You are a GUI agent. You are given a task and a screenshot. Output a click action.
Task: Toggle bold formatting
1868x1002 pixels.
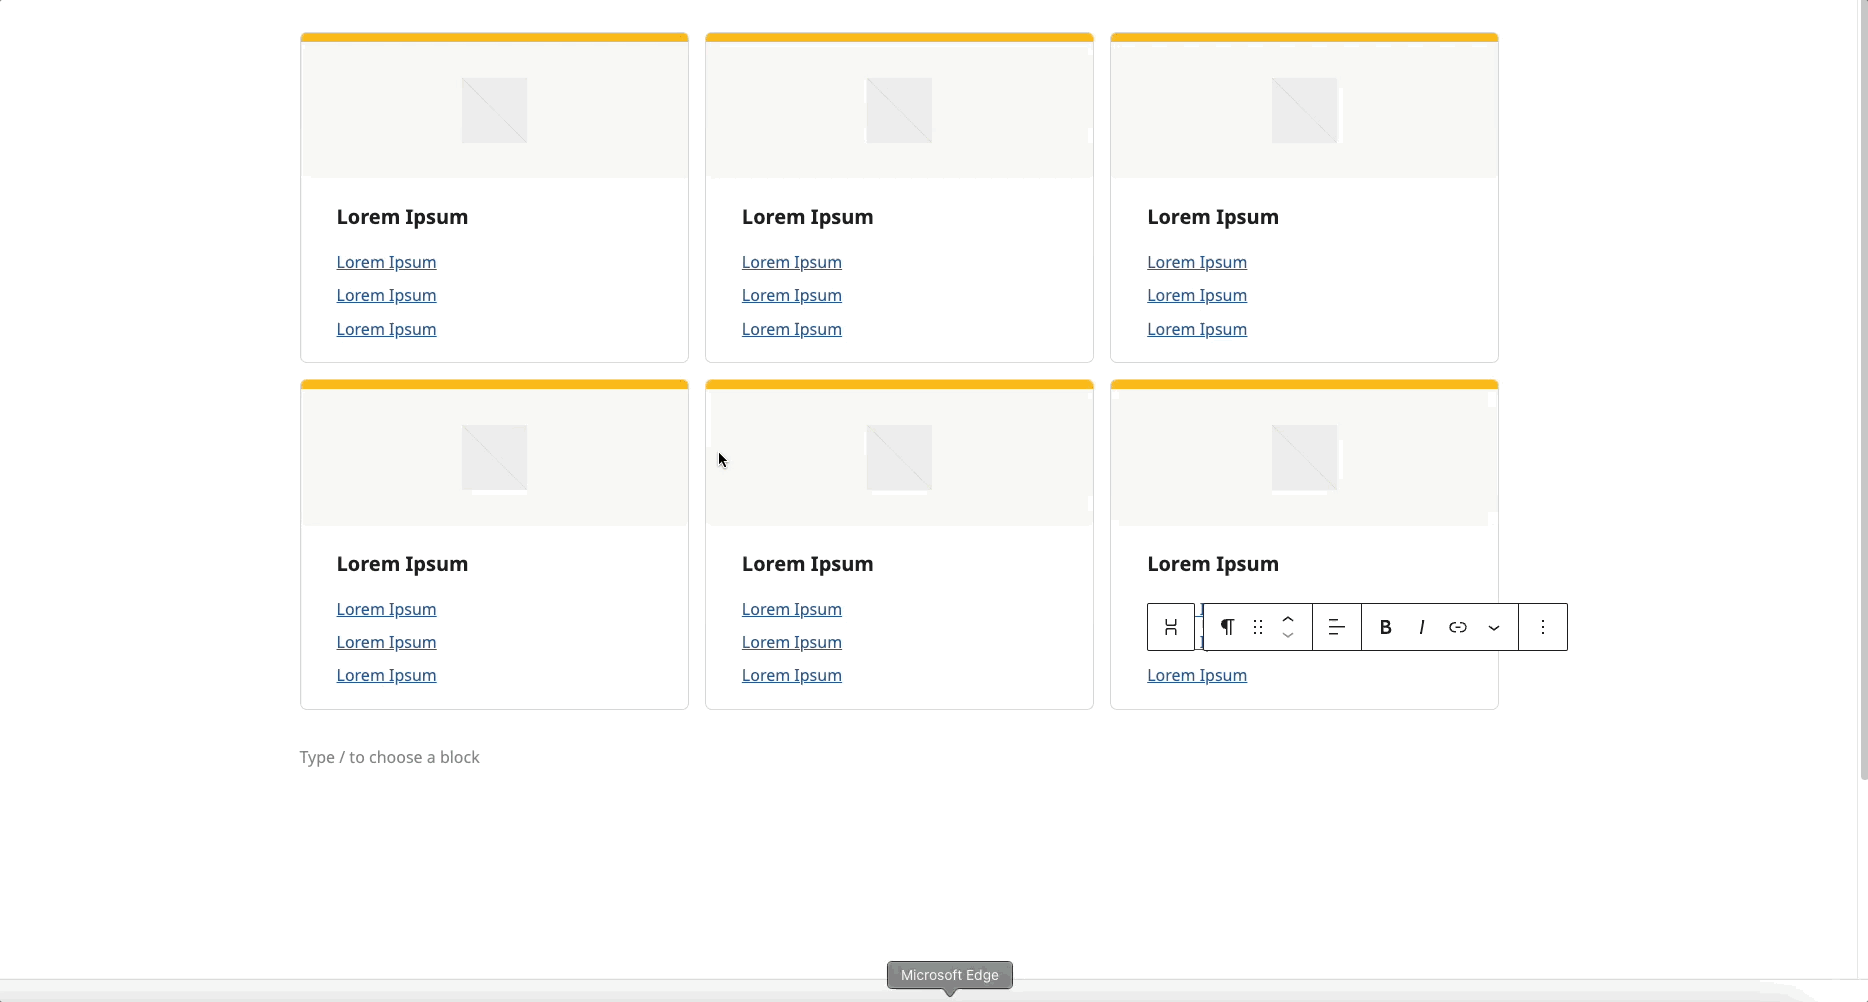(x=1385, y=627)
